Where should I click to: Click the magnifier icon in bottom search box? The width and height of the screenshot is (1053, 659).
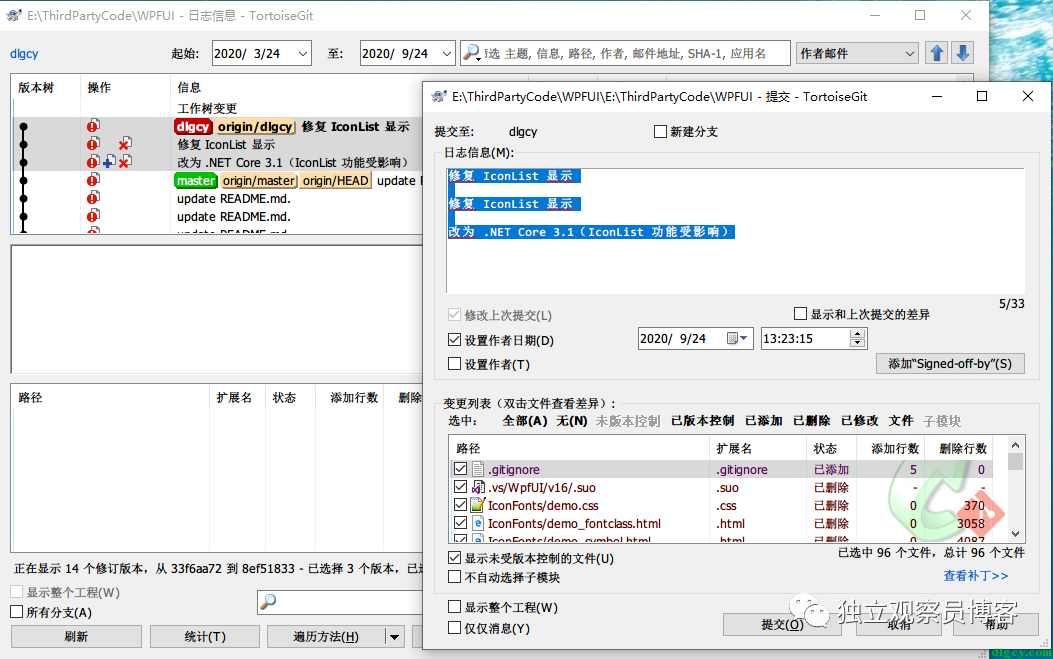point(268,601)
